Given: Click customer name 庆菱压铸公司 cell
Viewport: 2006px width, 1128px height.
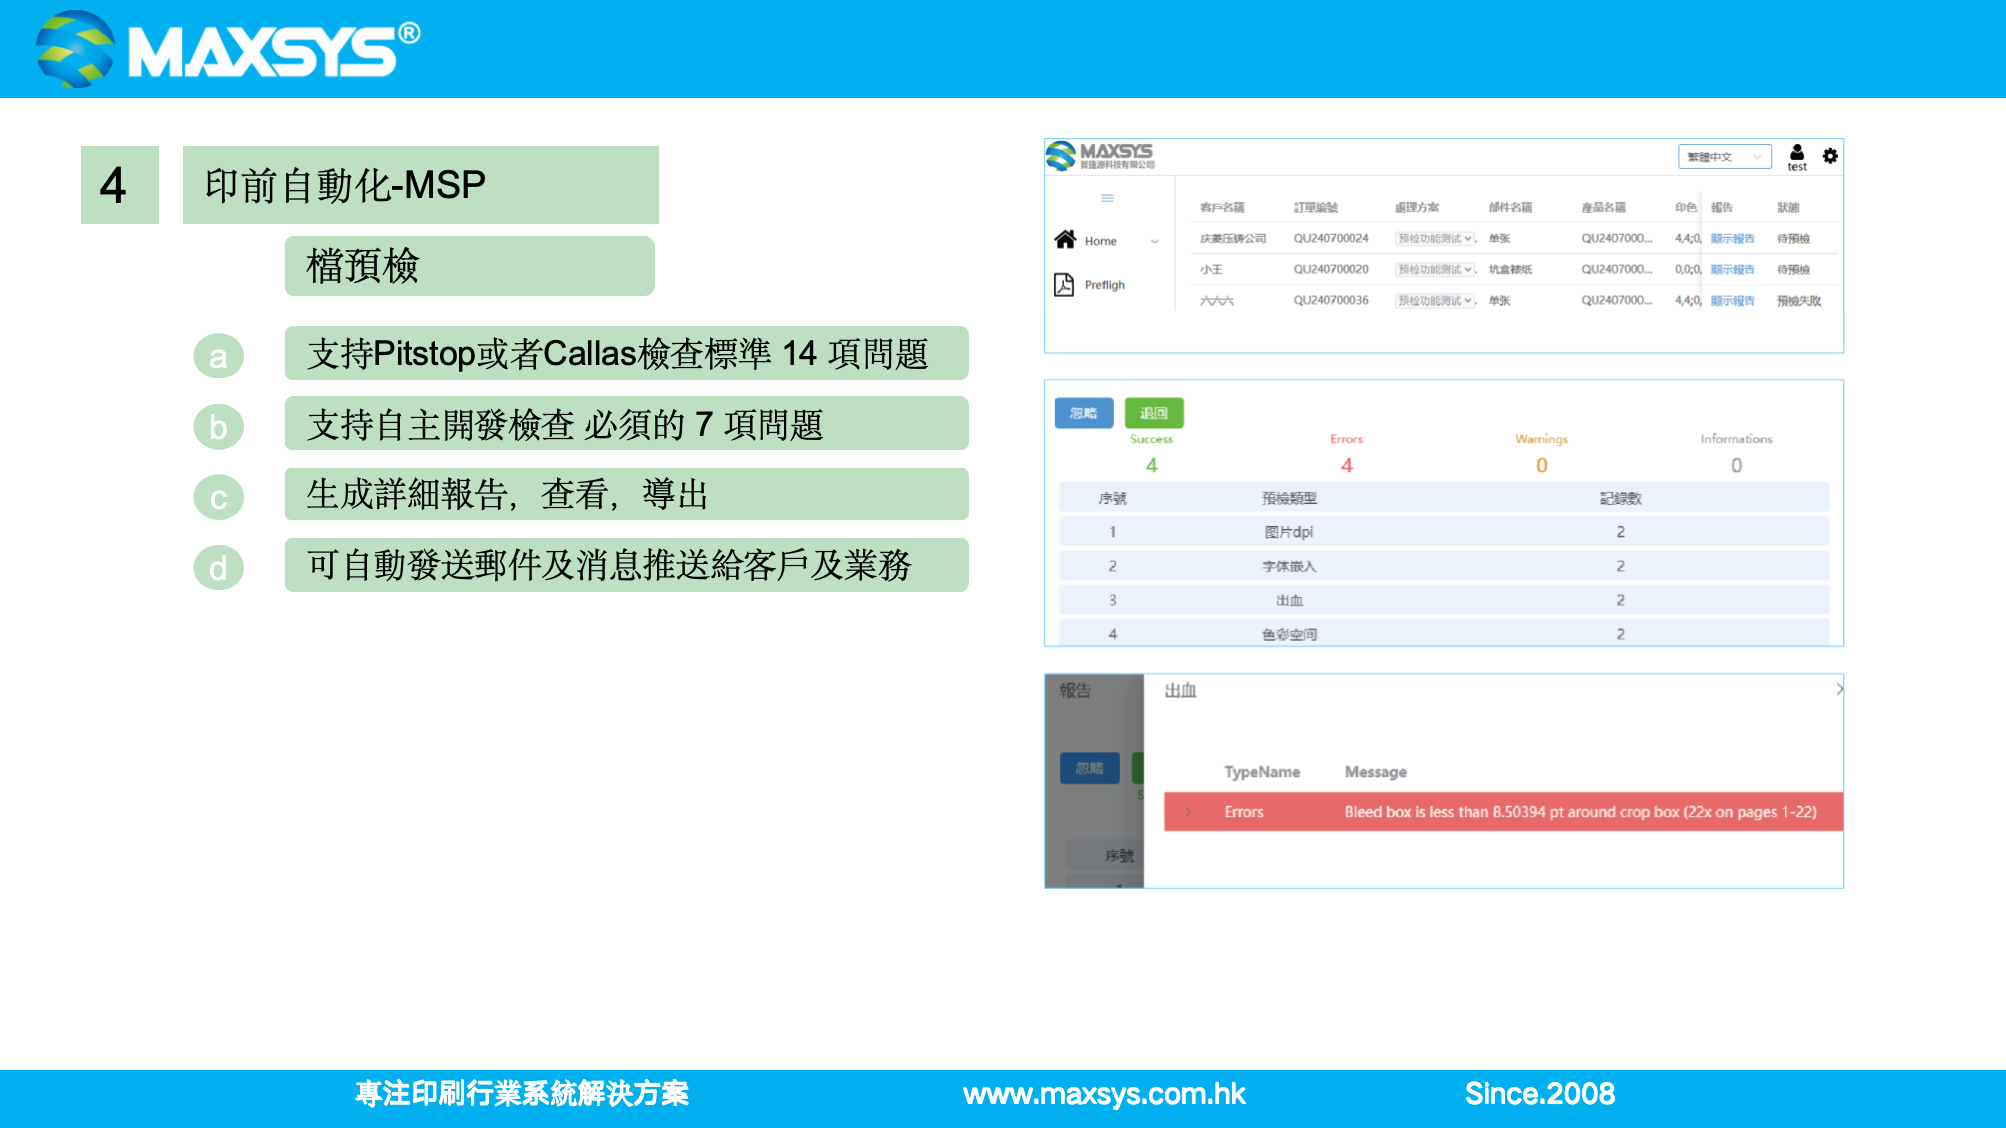Looking at the screenshot, I should coord(1233,239).
